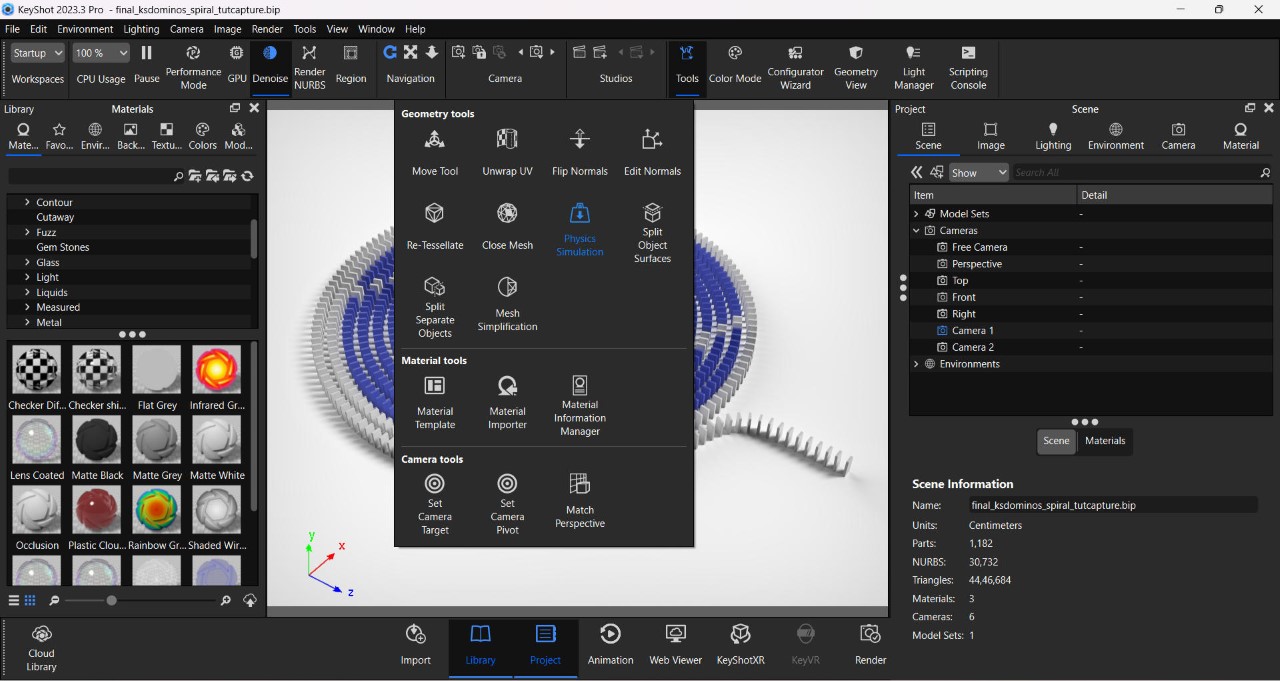Open the Re-Tessellate geometry tool
This screenshot has height=681, width=1280.
click(434, 226)
